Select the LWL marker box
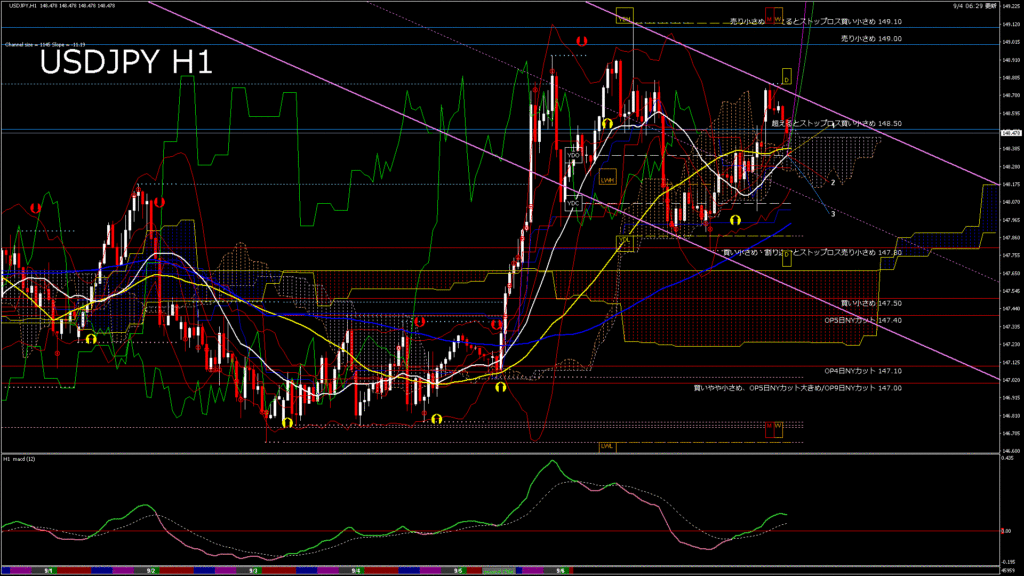The width and height of the screenshot is (1024, 576). pyautogui.click(x=606, y=446)
